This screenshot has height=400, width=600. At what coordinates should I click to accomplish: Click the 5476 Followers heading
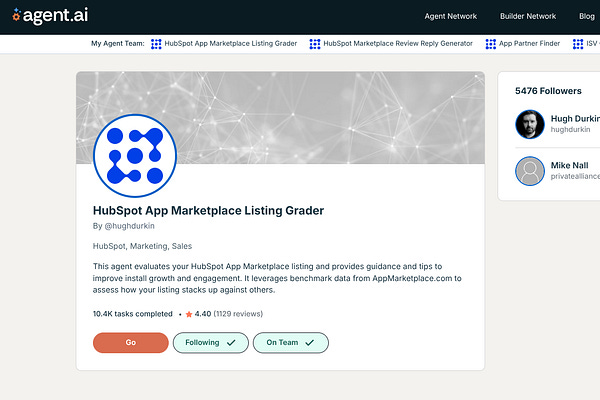[548, 91]
